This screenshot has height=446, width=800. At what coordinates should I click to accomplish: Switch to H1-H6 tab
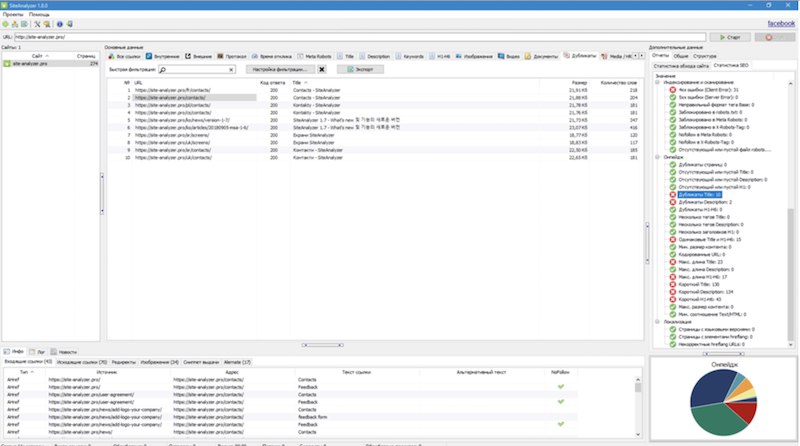[440, 56]
